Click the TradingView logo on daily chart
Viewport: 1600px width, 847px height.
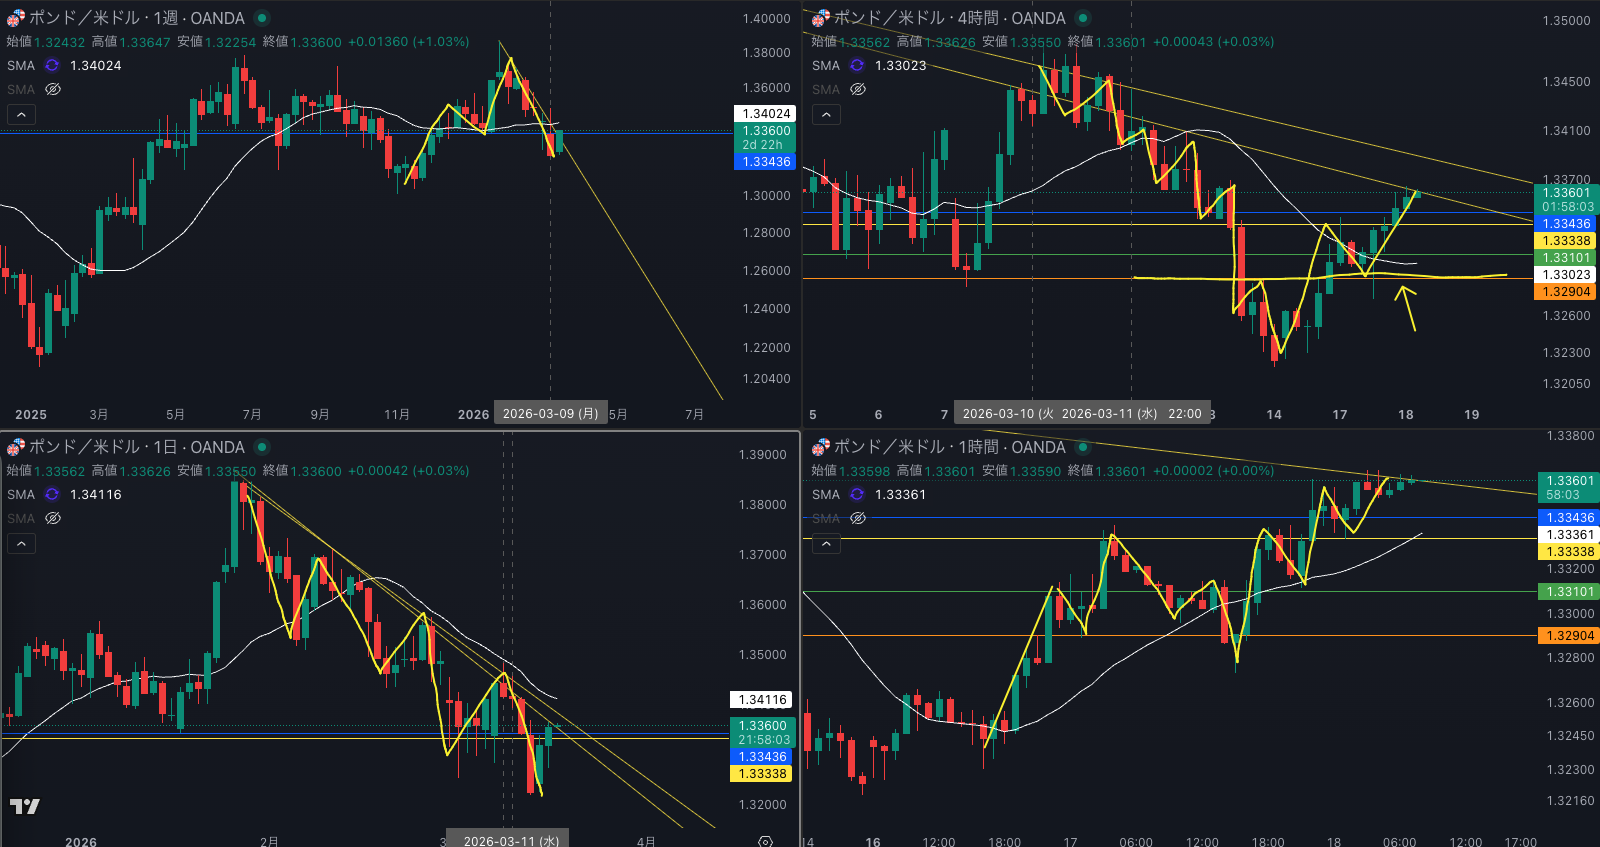coord(25,806)
